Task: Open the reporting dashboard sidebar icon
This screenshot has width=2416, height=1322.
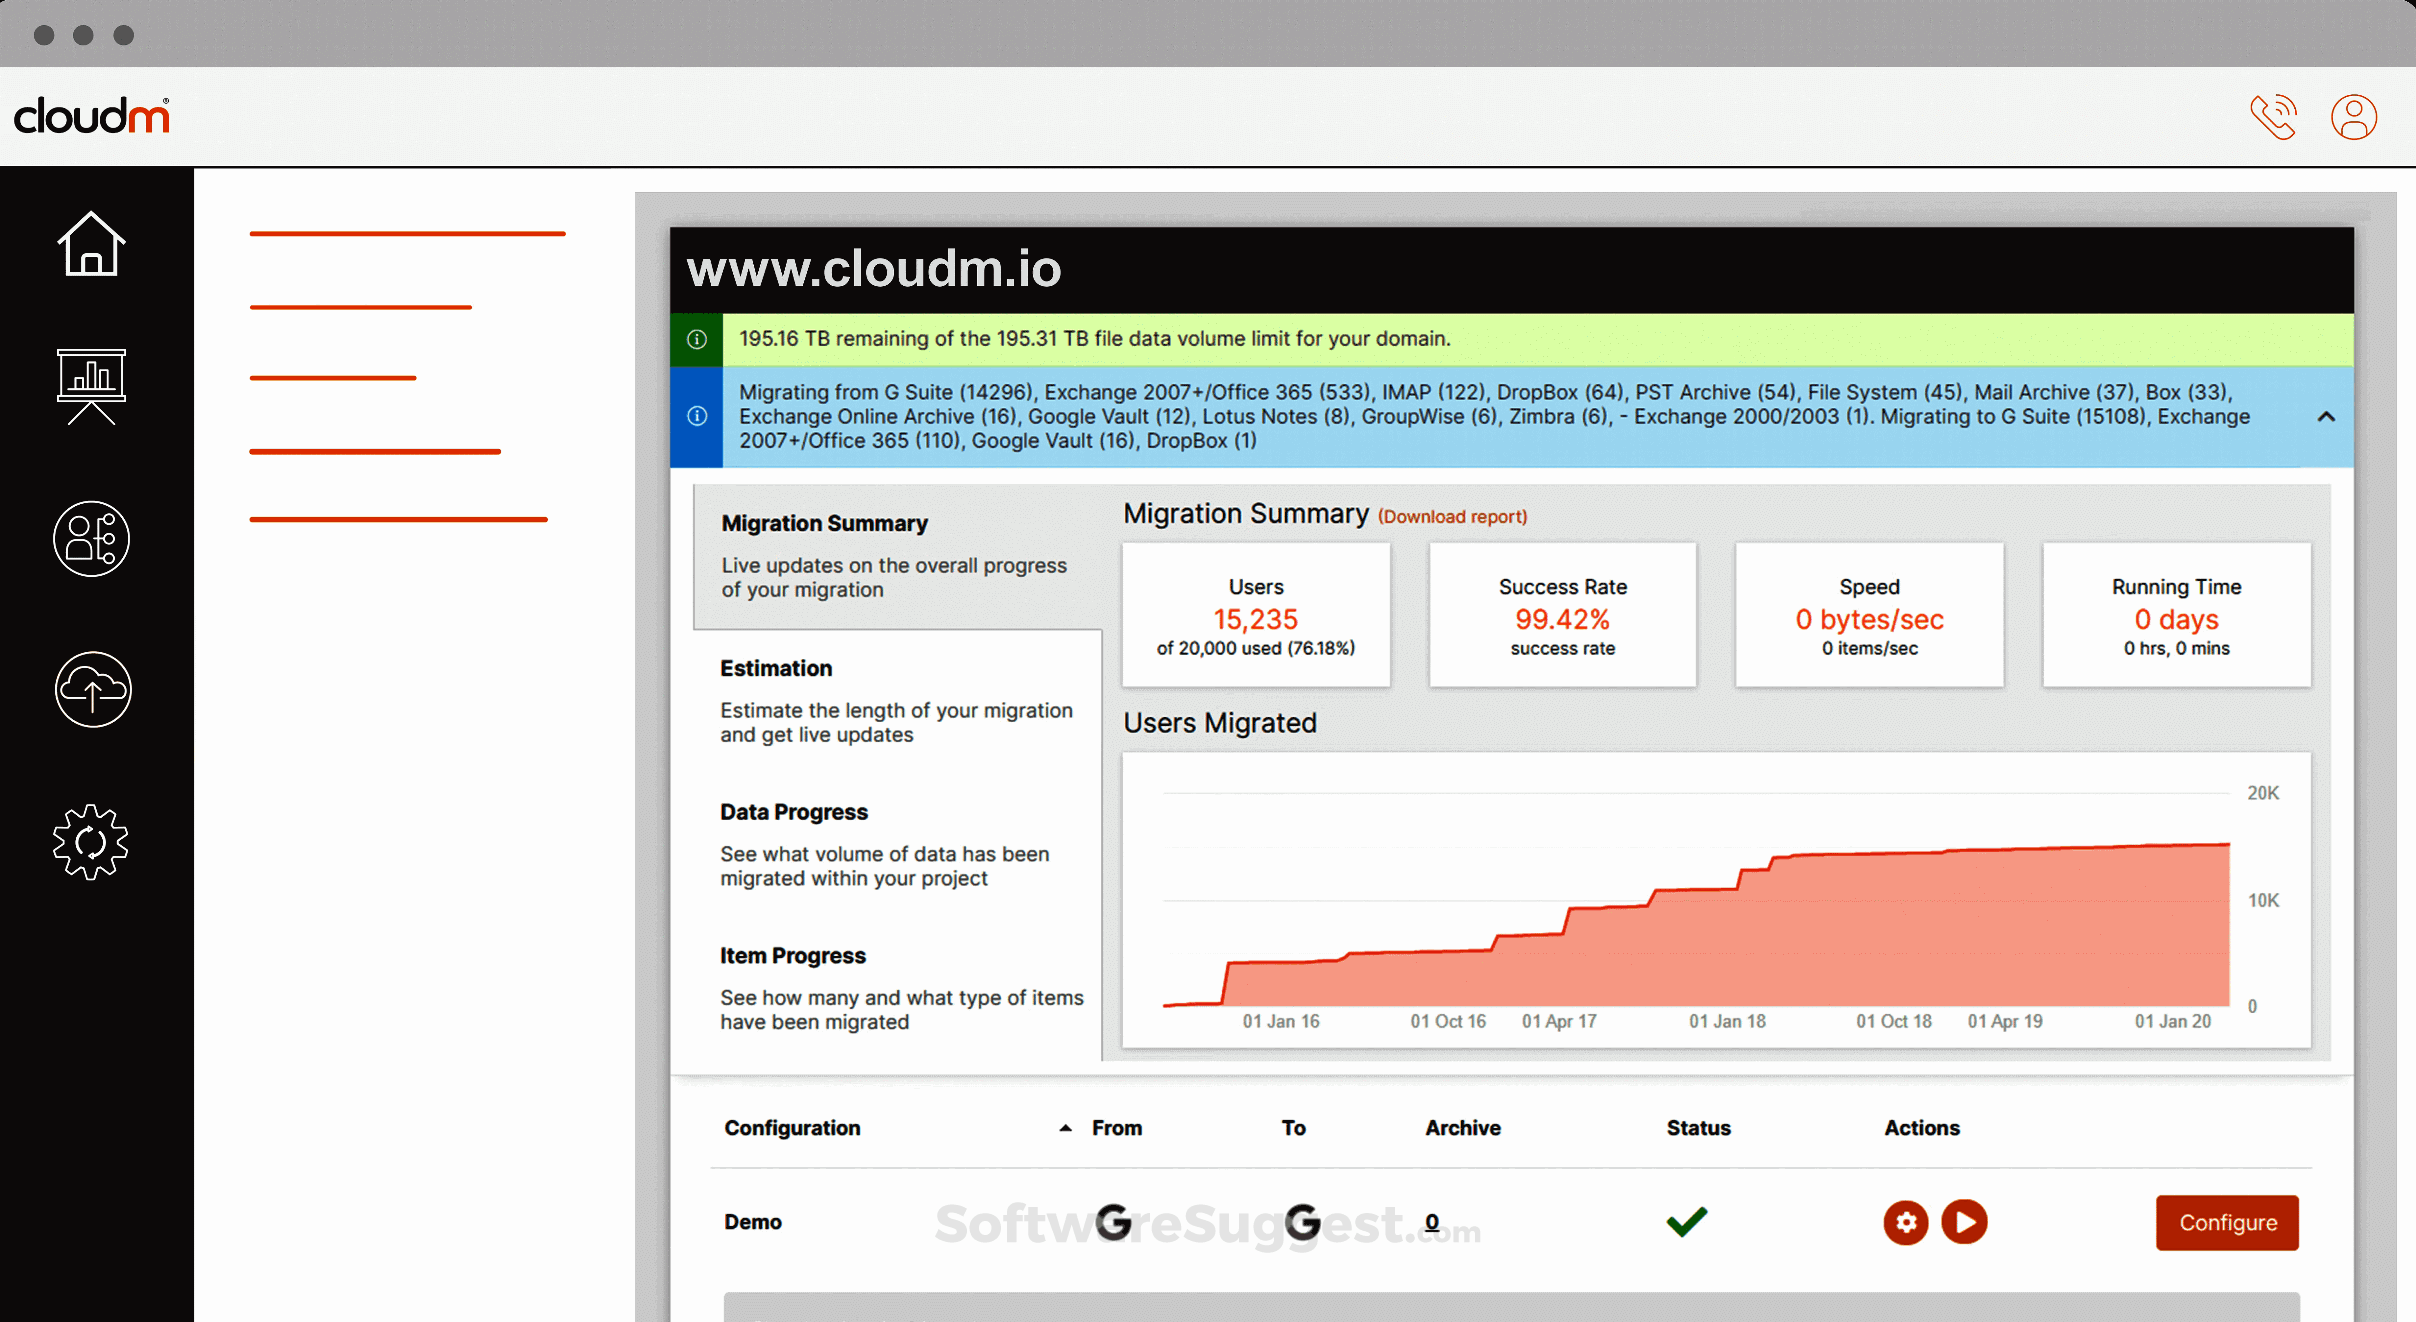Action: pos(91,388)
